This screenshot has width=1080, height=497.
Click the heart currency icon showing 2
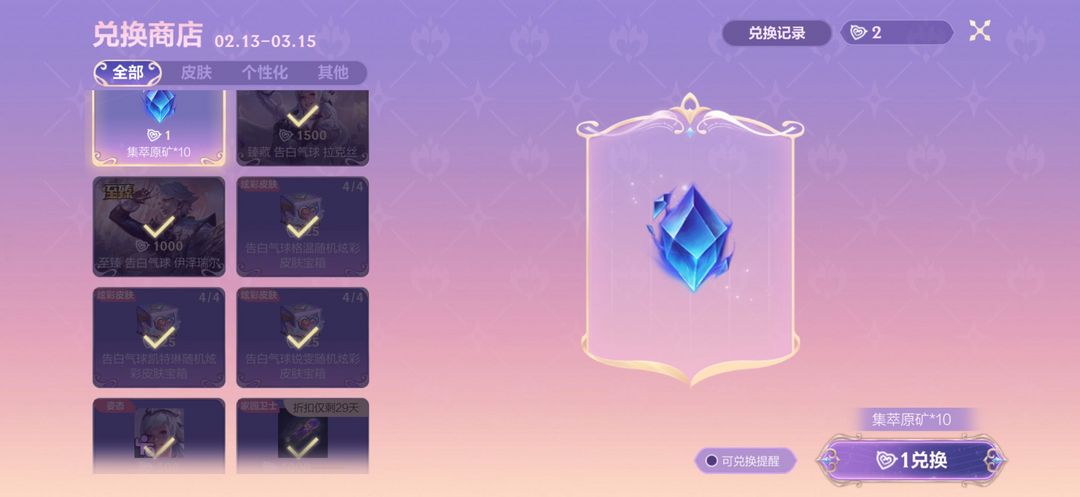(858, 32)
